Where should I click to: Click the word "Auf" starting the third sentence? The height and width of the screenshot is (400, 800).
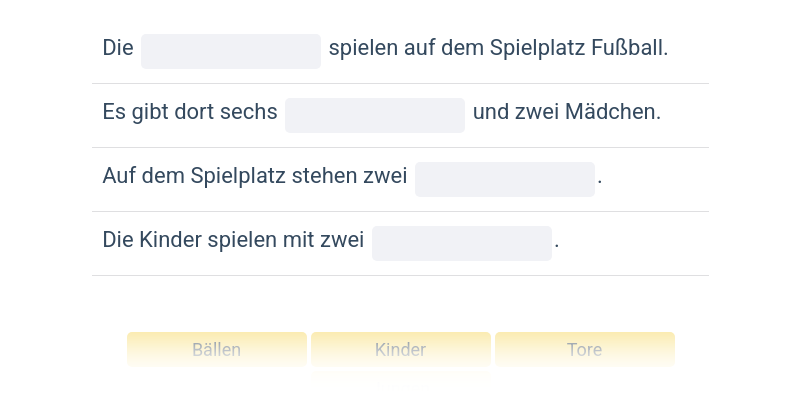(x=118, y=176)
